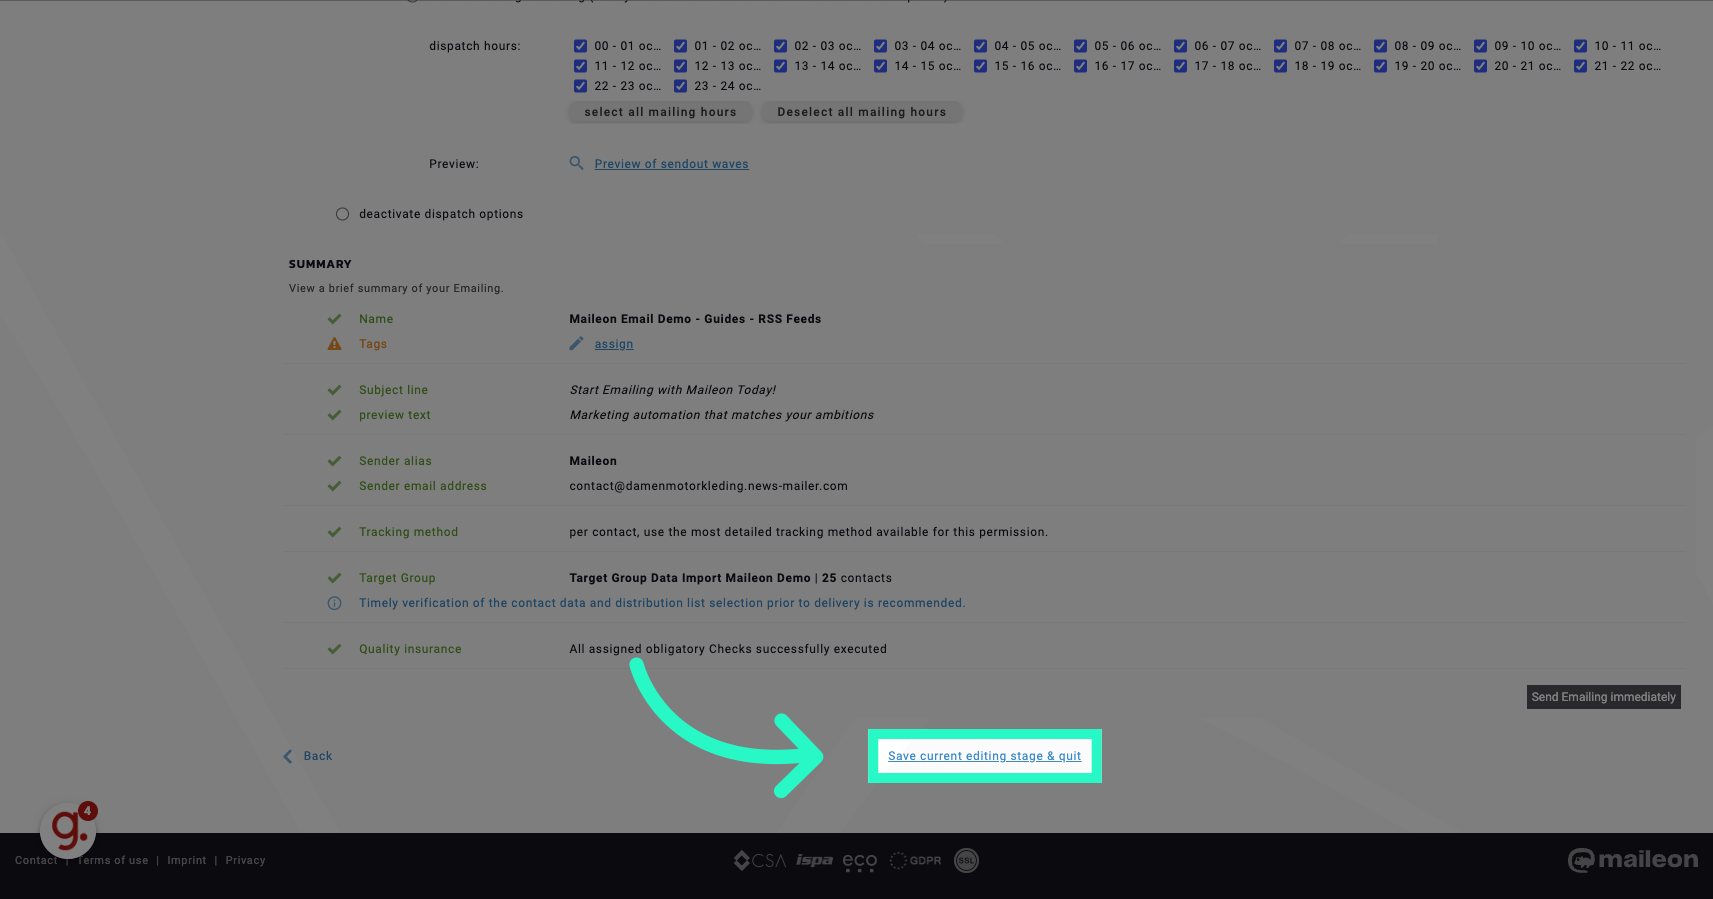
Task: Click the pencil icon next to assign
Action: tap(576, 344)
